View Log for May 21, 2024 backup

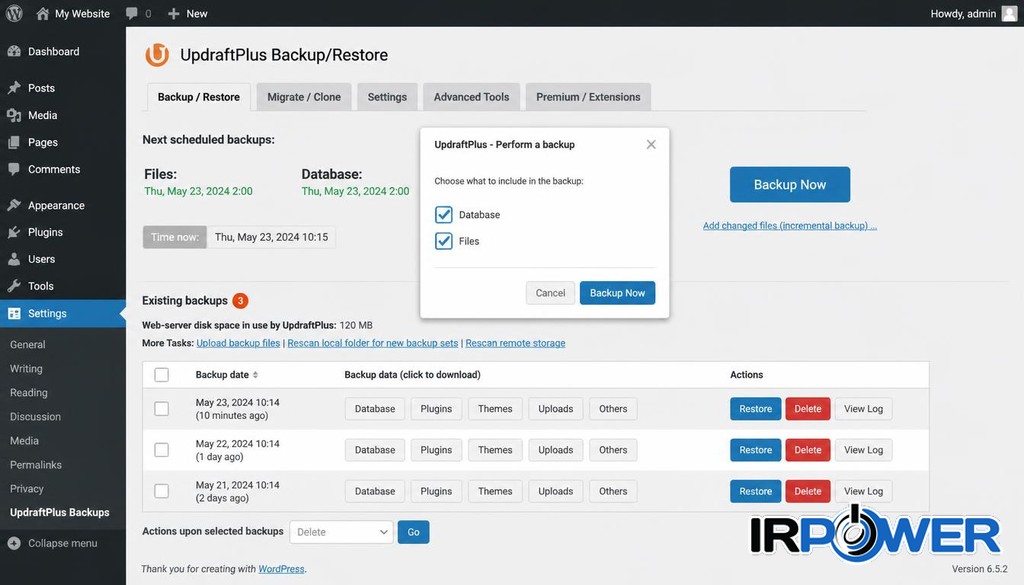pyautogui.click(x=863, y=491)
